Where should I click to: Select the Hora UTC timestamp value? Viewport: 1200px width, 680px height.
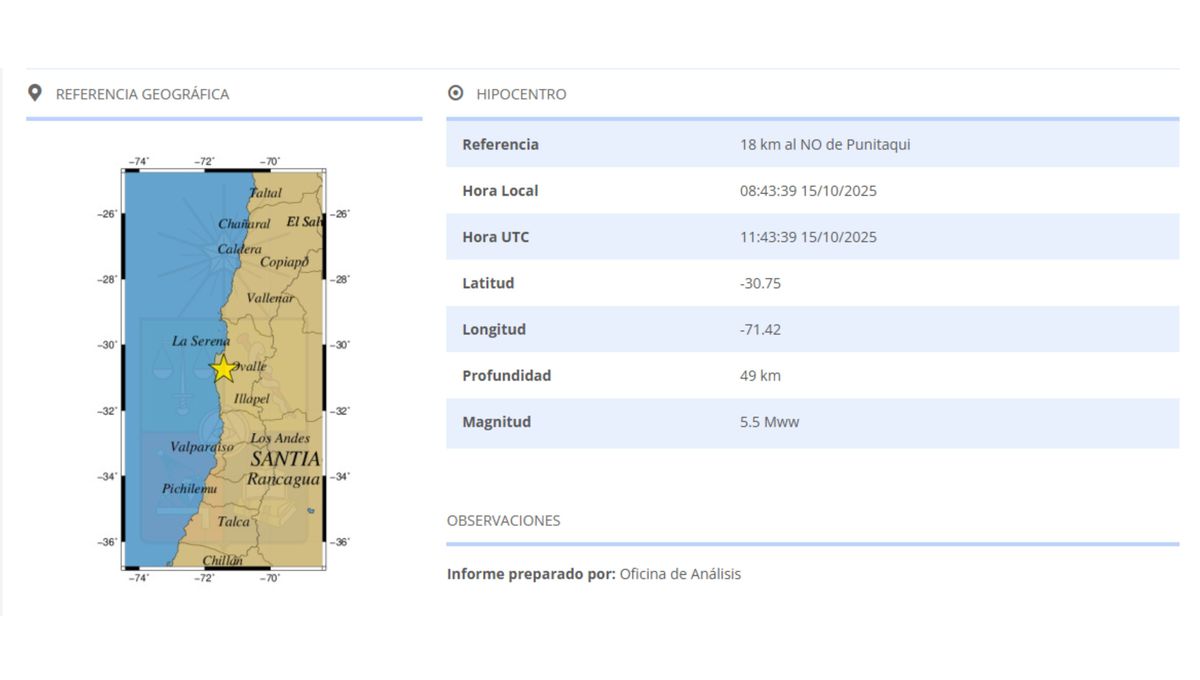tap(808, 237)
